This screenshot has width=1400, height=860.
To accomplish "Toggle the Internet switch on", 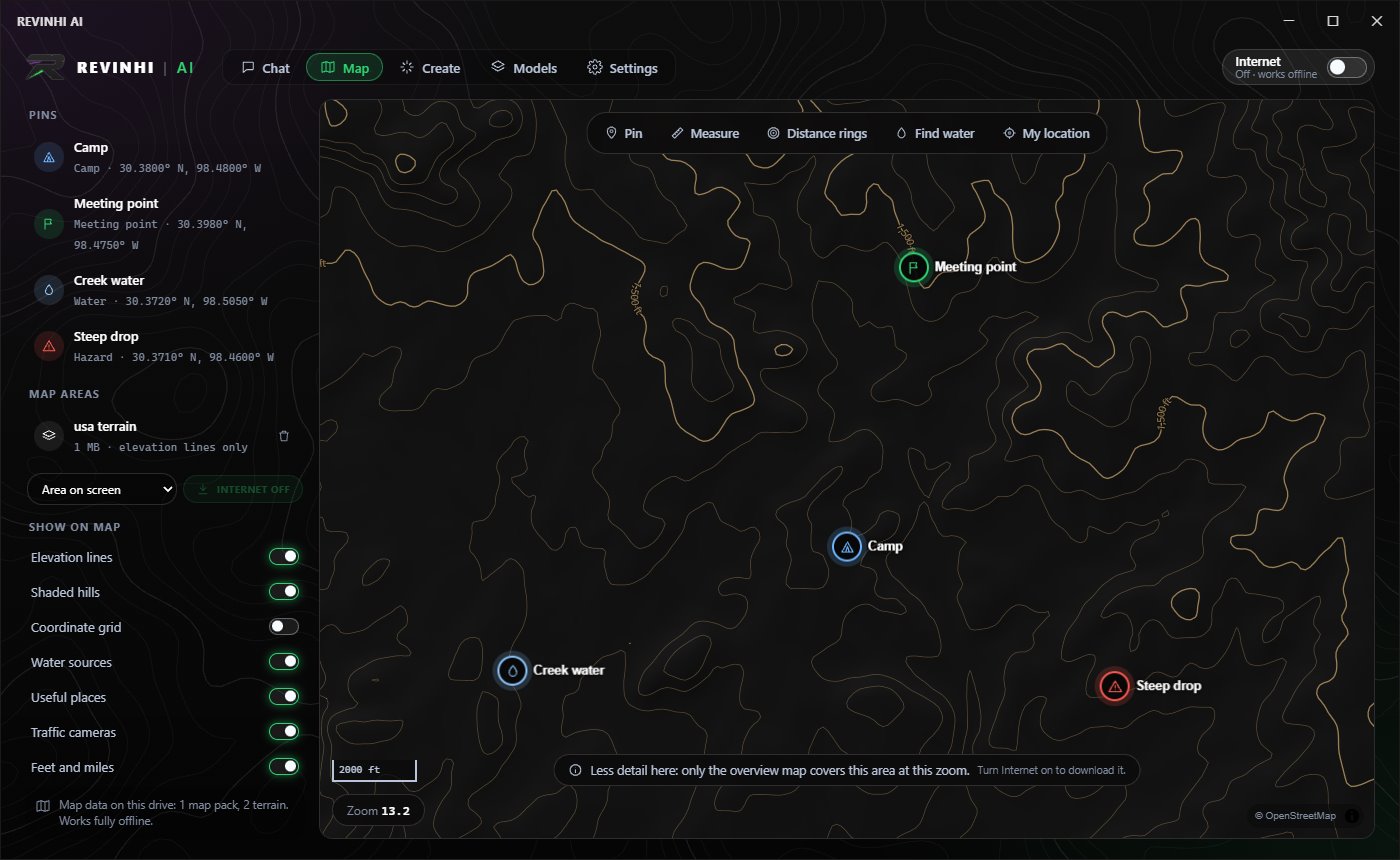I will [1346, 68].
